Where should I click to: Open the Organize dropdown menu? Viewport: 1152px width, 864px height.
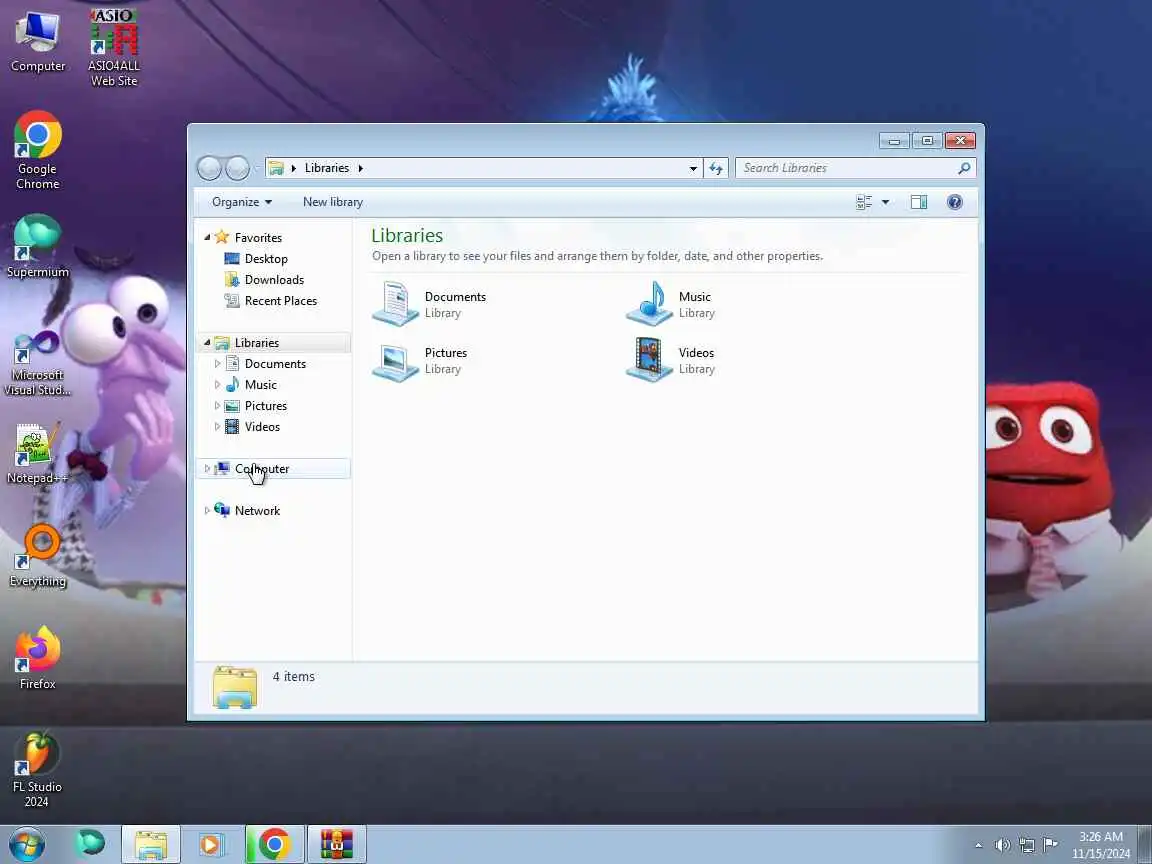pyautogui.click(x=242, y=202)
